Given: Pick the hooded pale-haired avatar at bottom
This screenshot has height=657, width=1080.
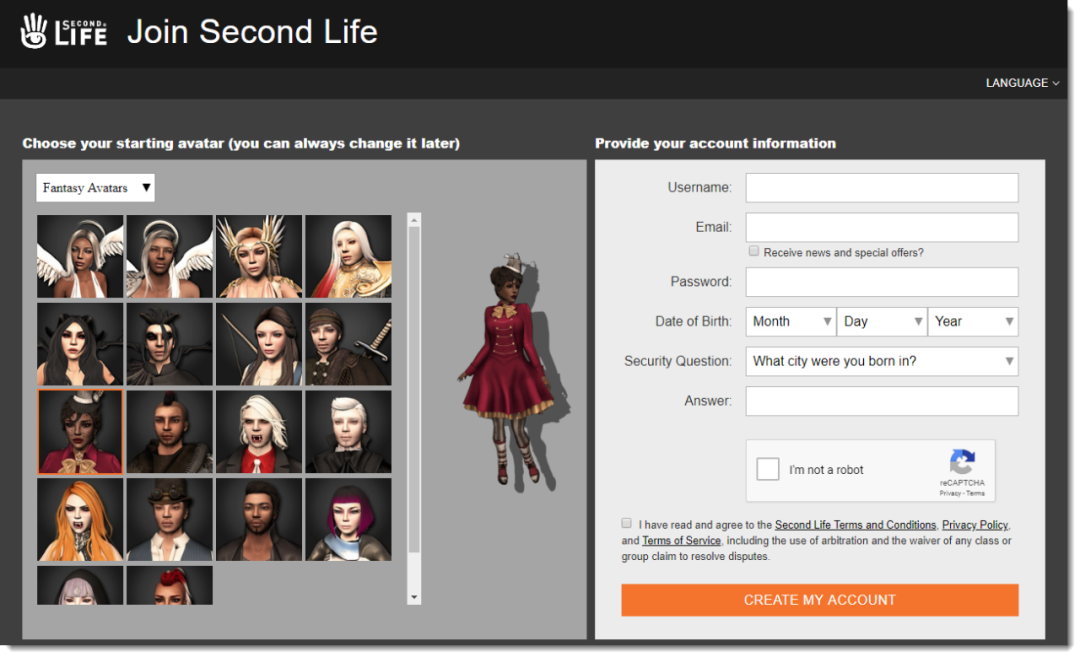Looking at the screenshot, I should 80,585.
